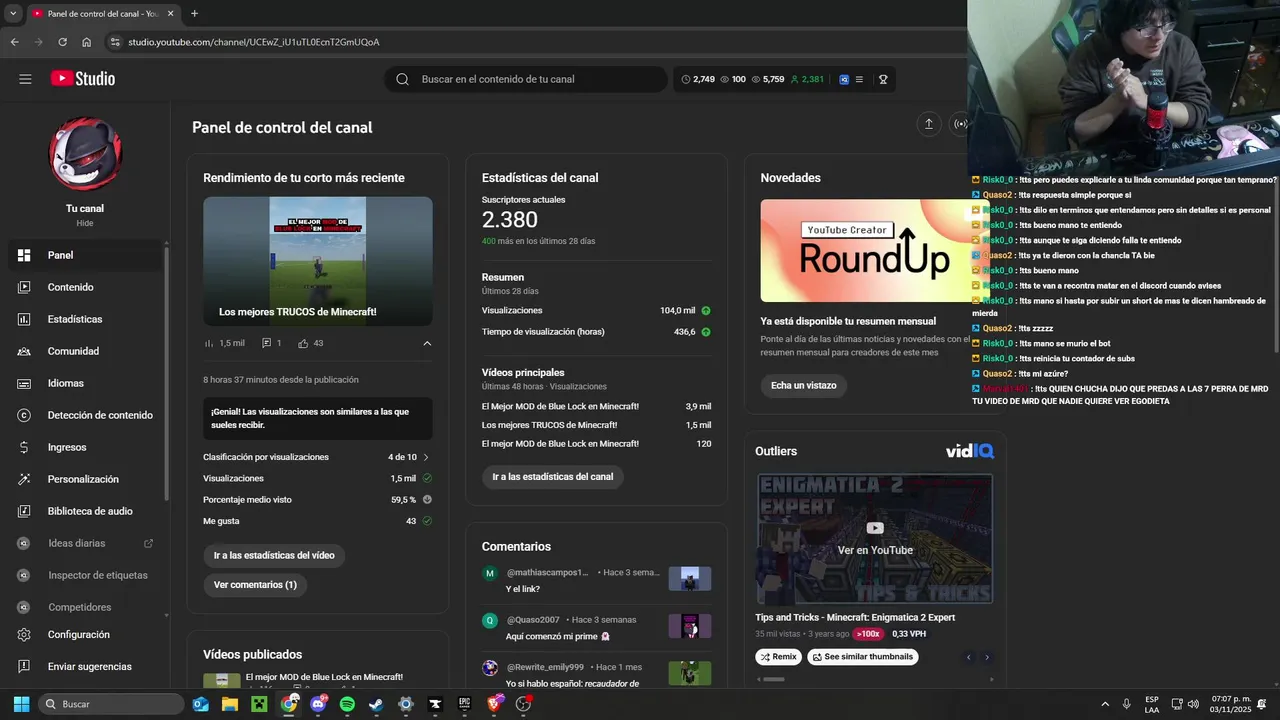Go to the Ingresos section
Image resolution: width=1280 pixels, height=720 pixels.
point(84,447)
